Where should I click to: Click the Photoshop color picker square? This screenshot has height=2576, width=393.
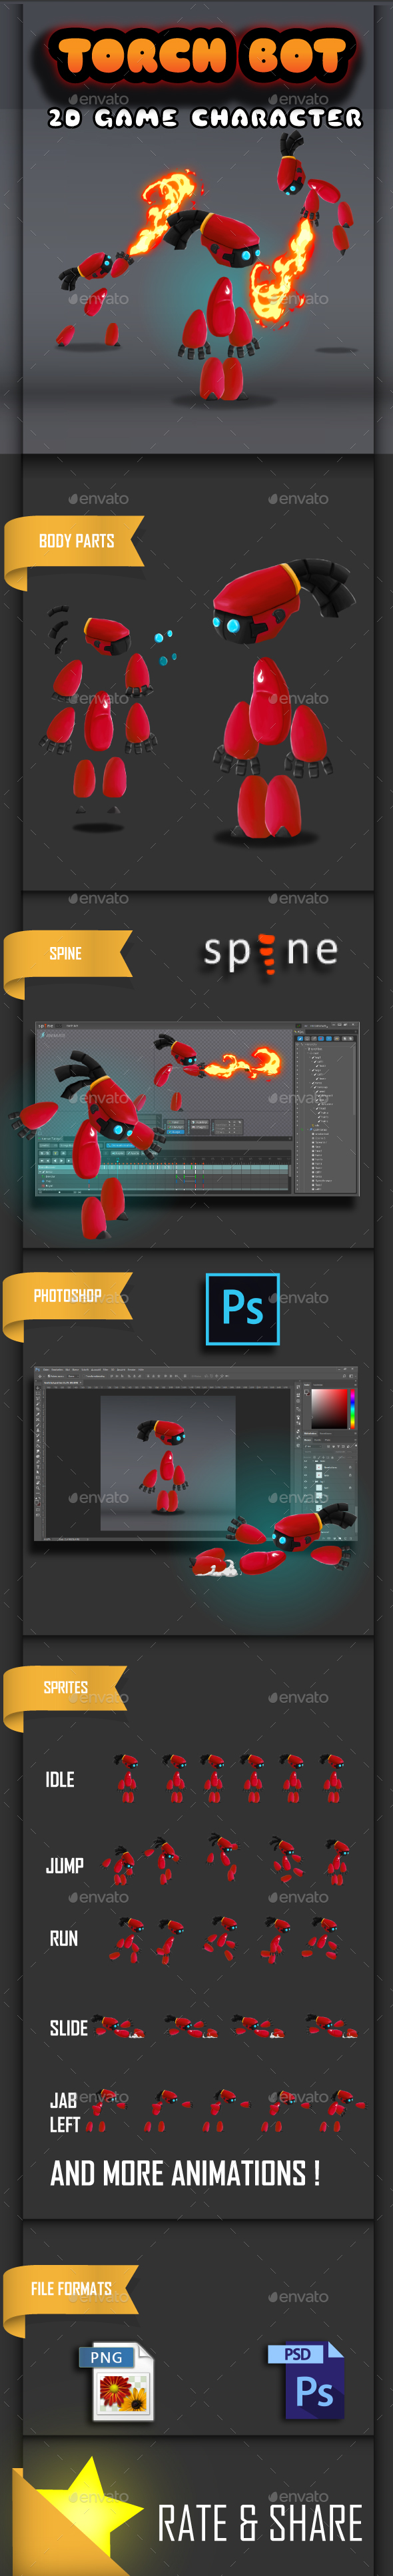click(329, 1408)
